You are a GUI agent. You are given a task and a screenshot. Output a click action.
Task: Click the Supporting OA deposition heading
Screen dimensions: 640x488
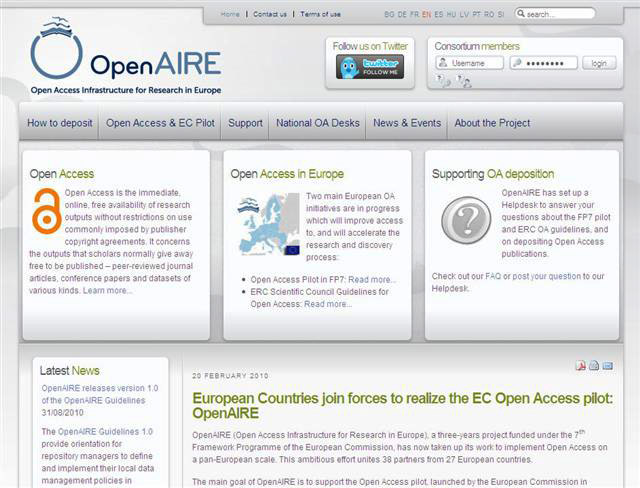[x=493, y=174]
